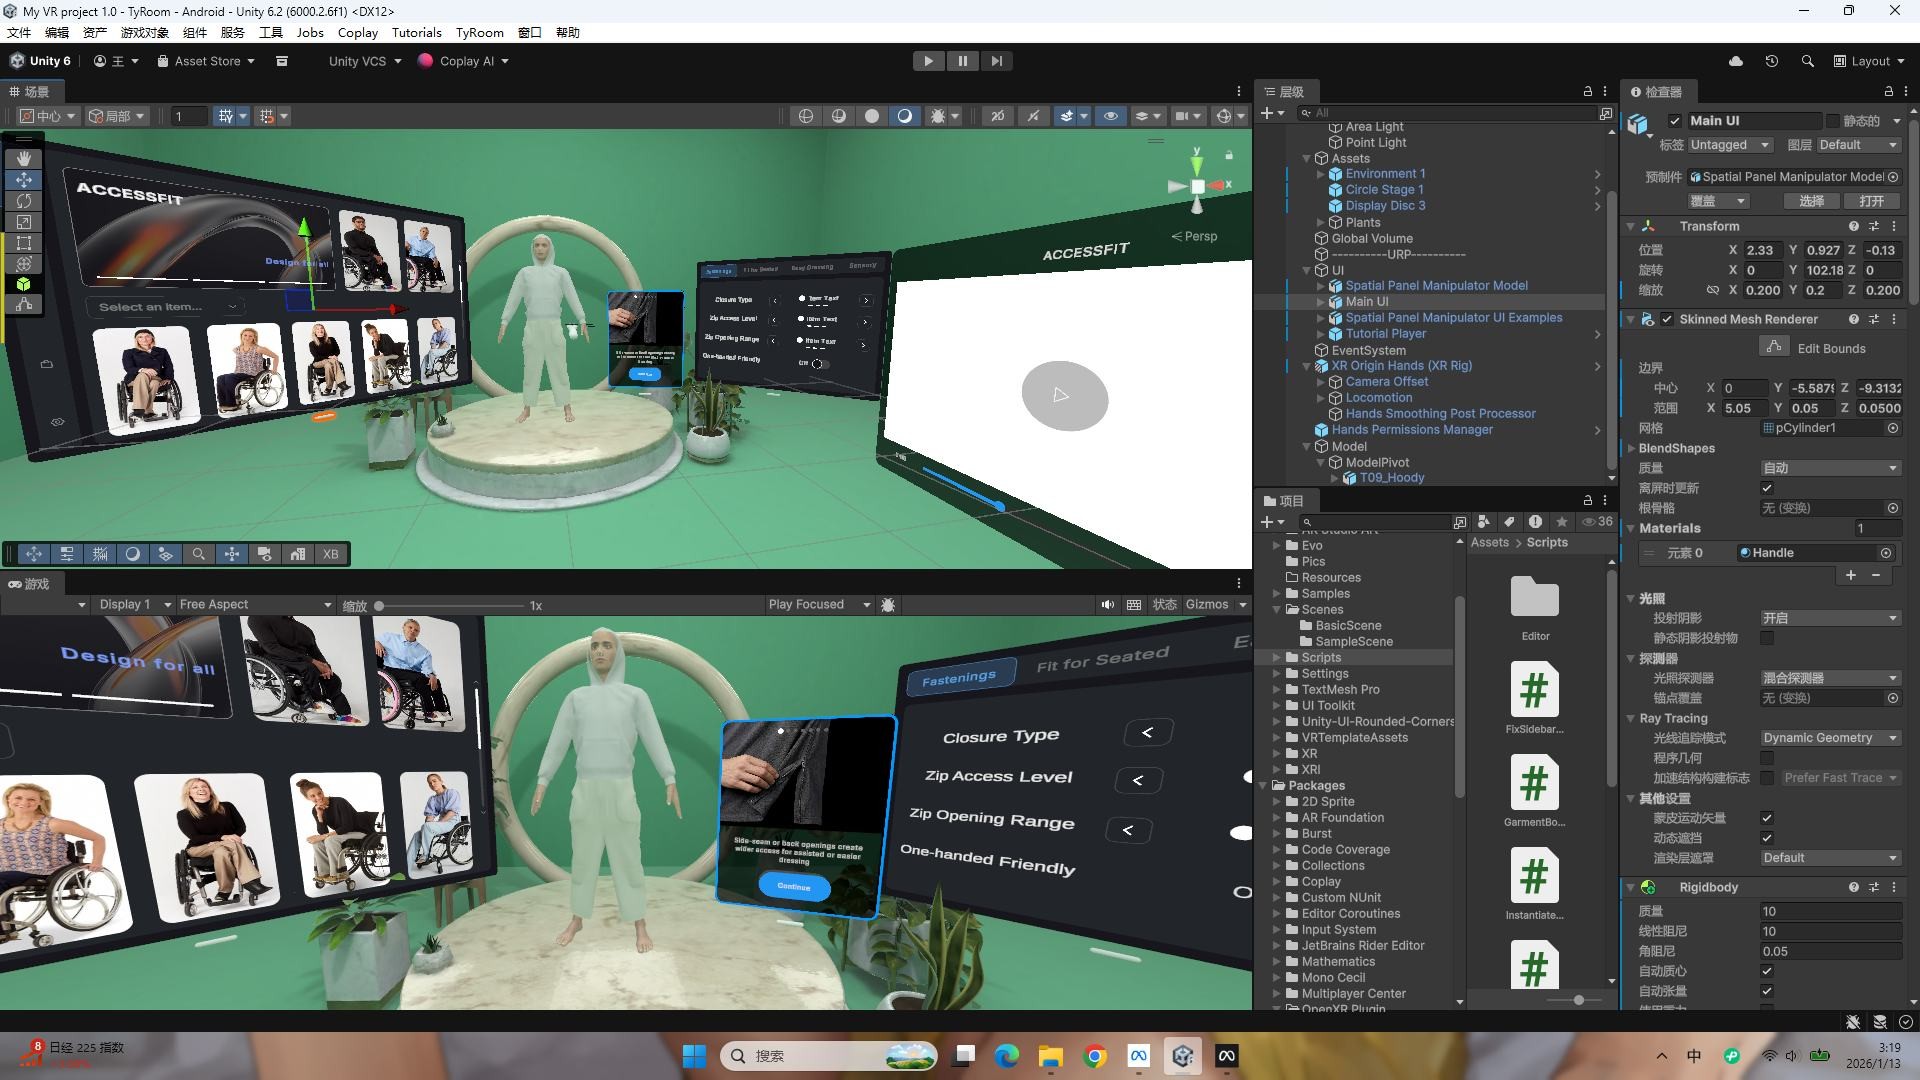Select the Move tool in scene toolbar
The image size is (1920, 1080).
pyautogui.click(x=24, y=179)
